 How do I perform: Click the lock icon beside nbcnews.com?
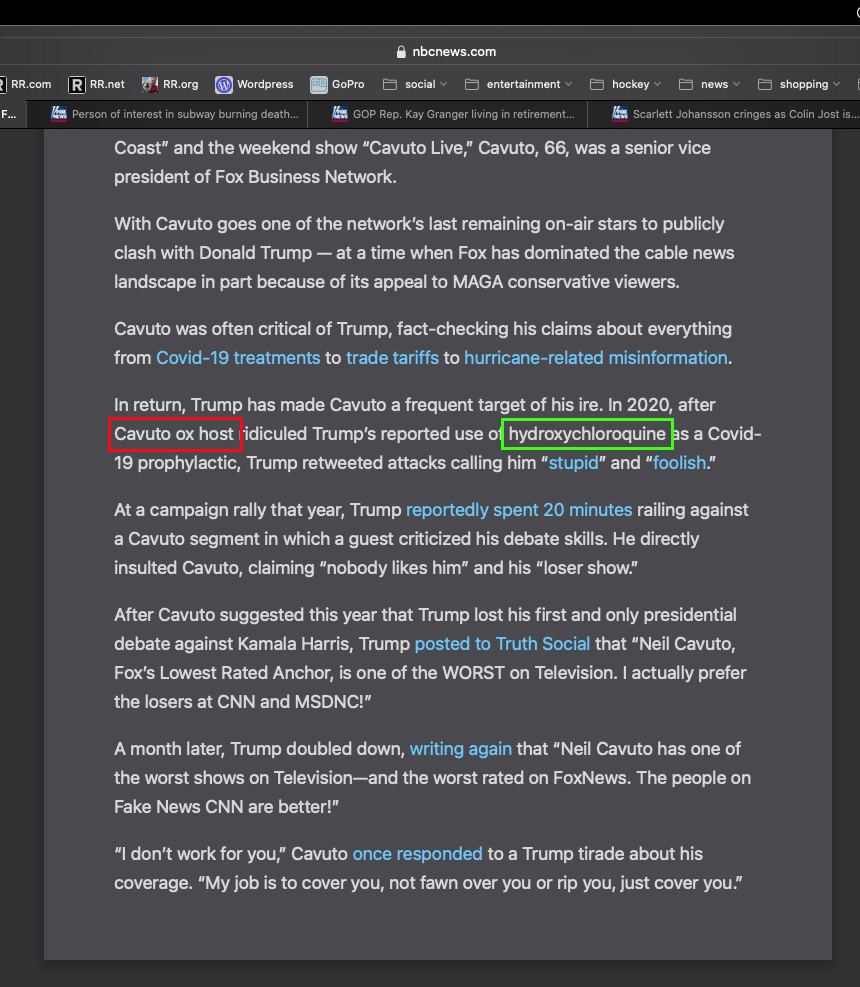pos(402,52)
